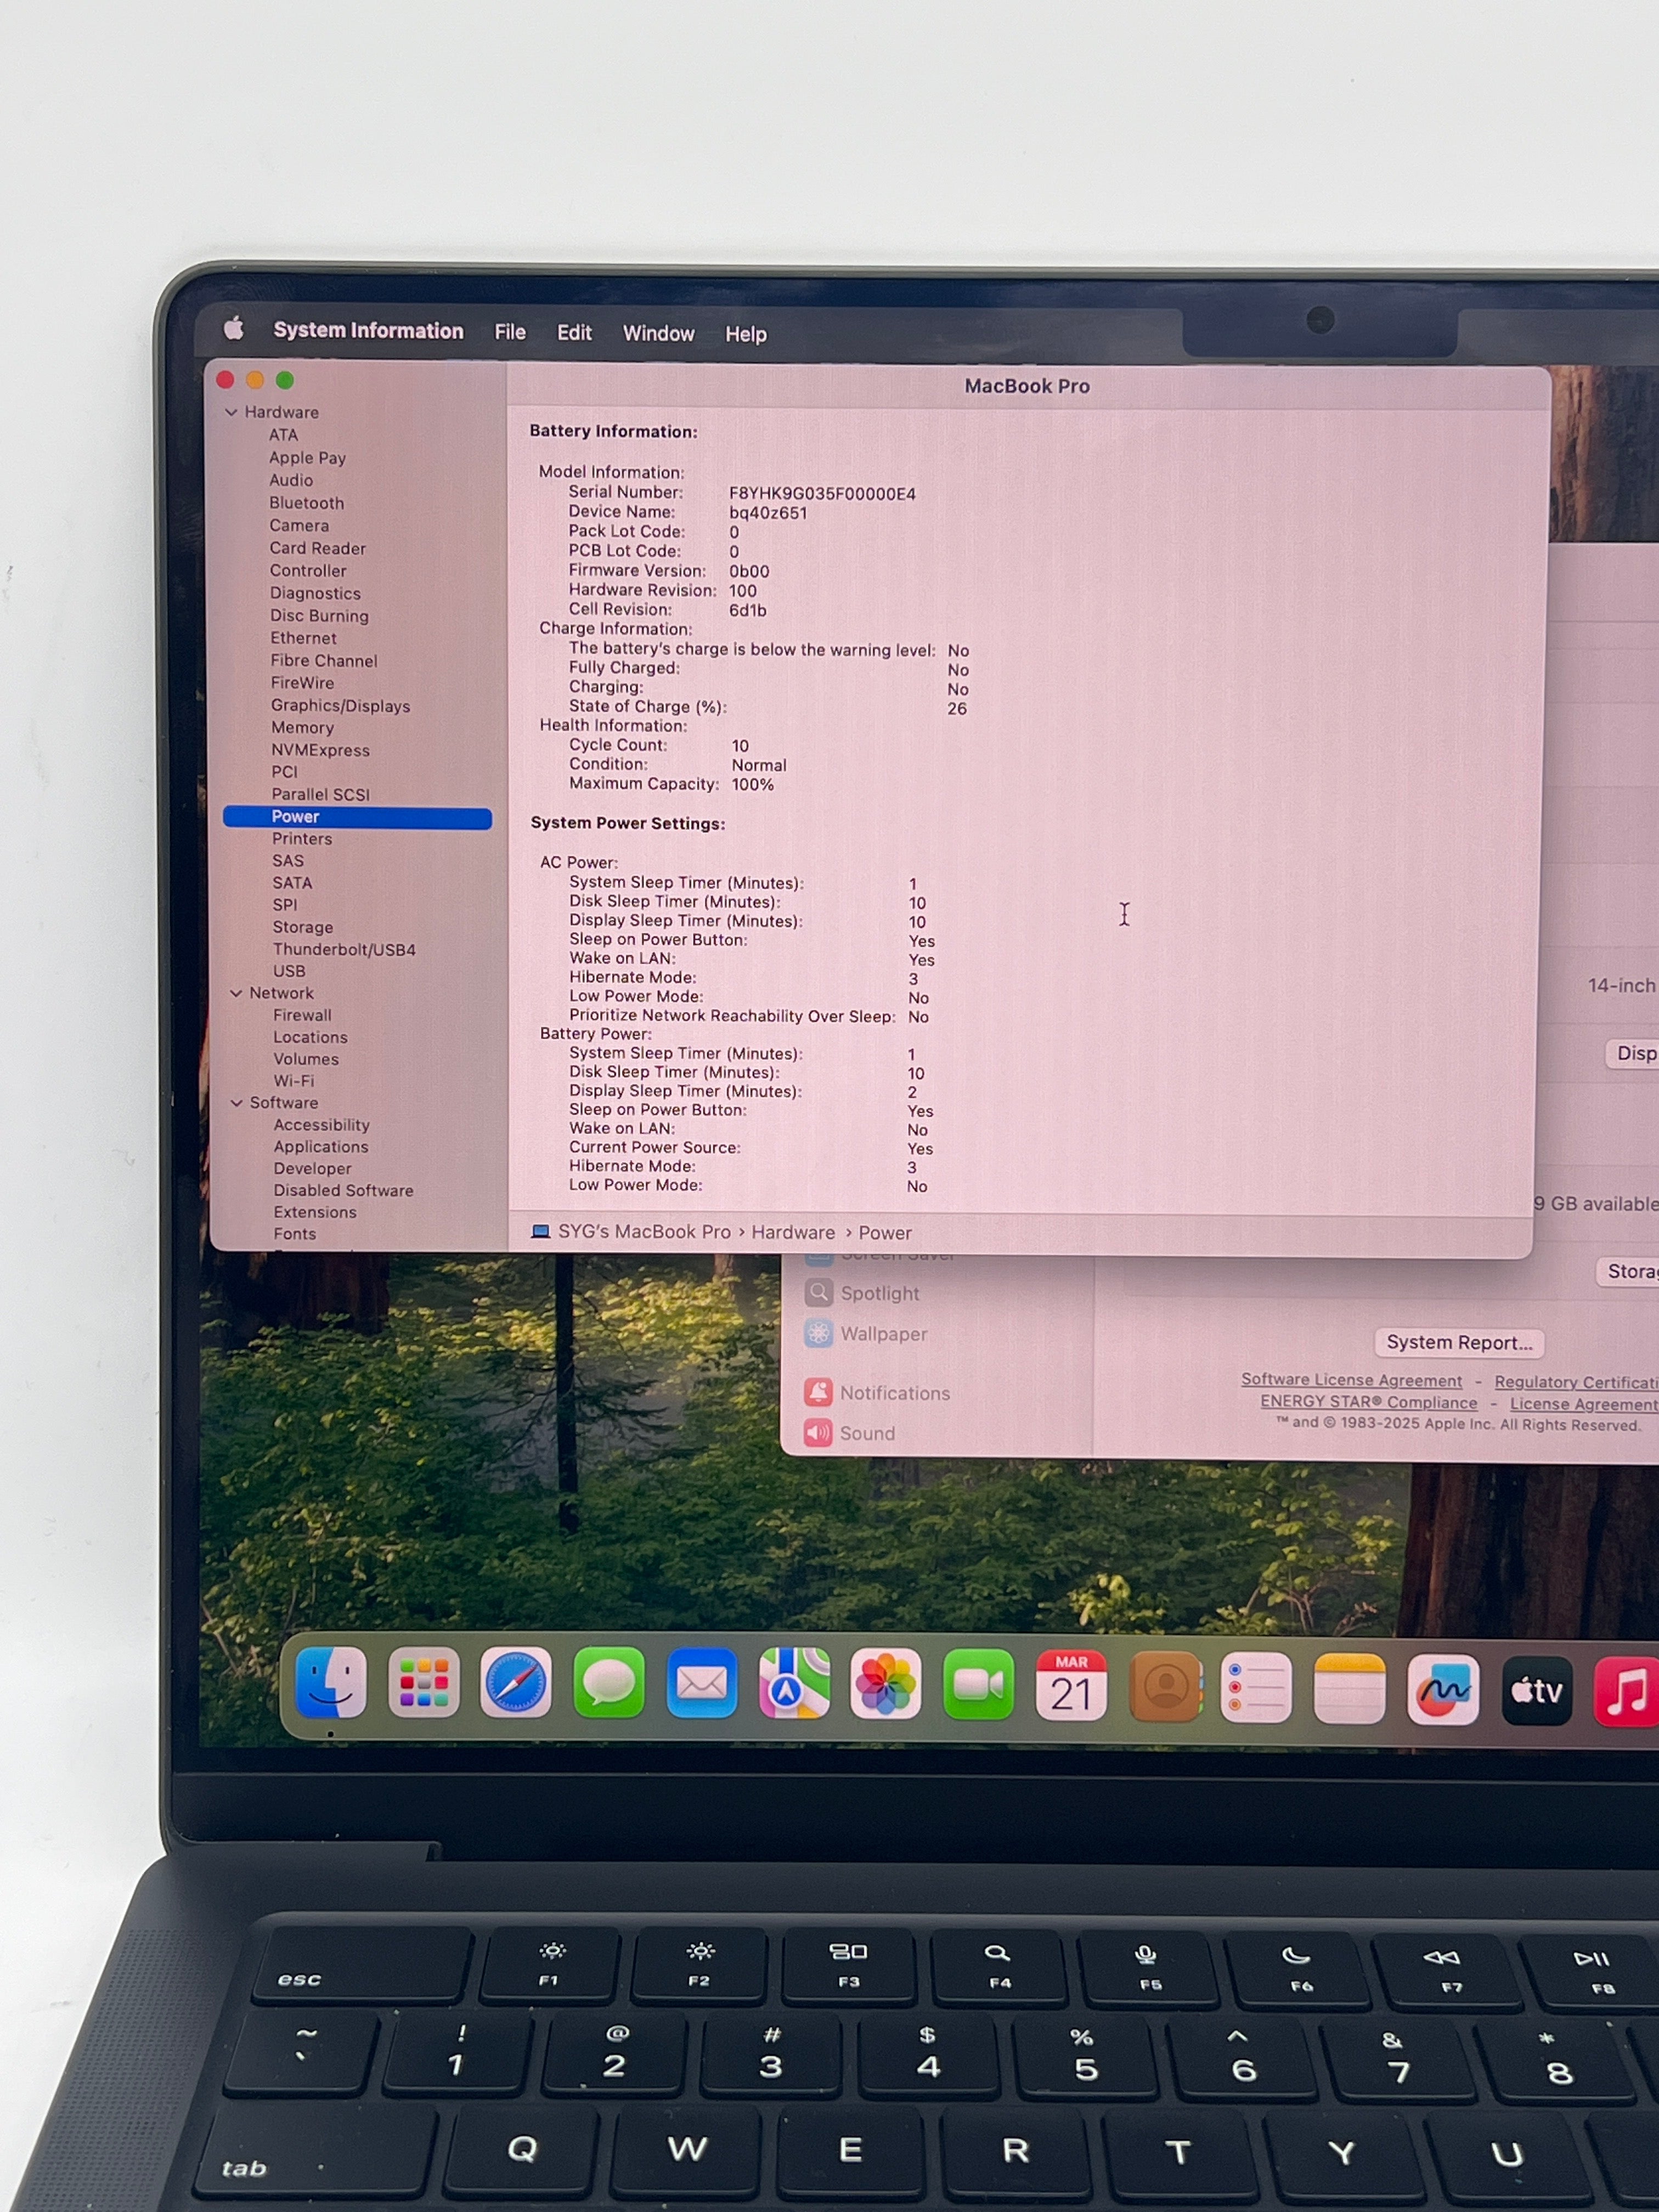Open the System Information menu
The height and width of the screenshot is (2212, 1659).
369,331
